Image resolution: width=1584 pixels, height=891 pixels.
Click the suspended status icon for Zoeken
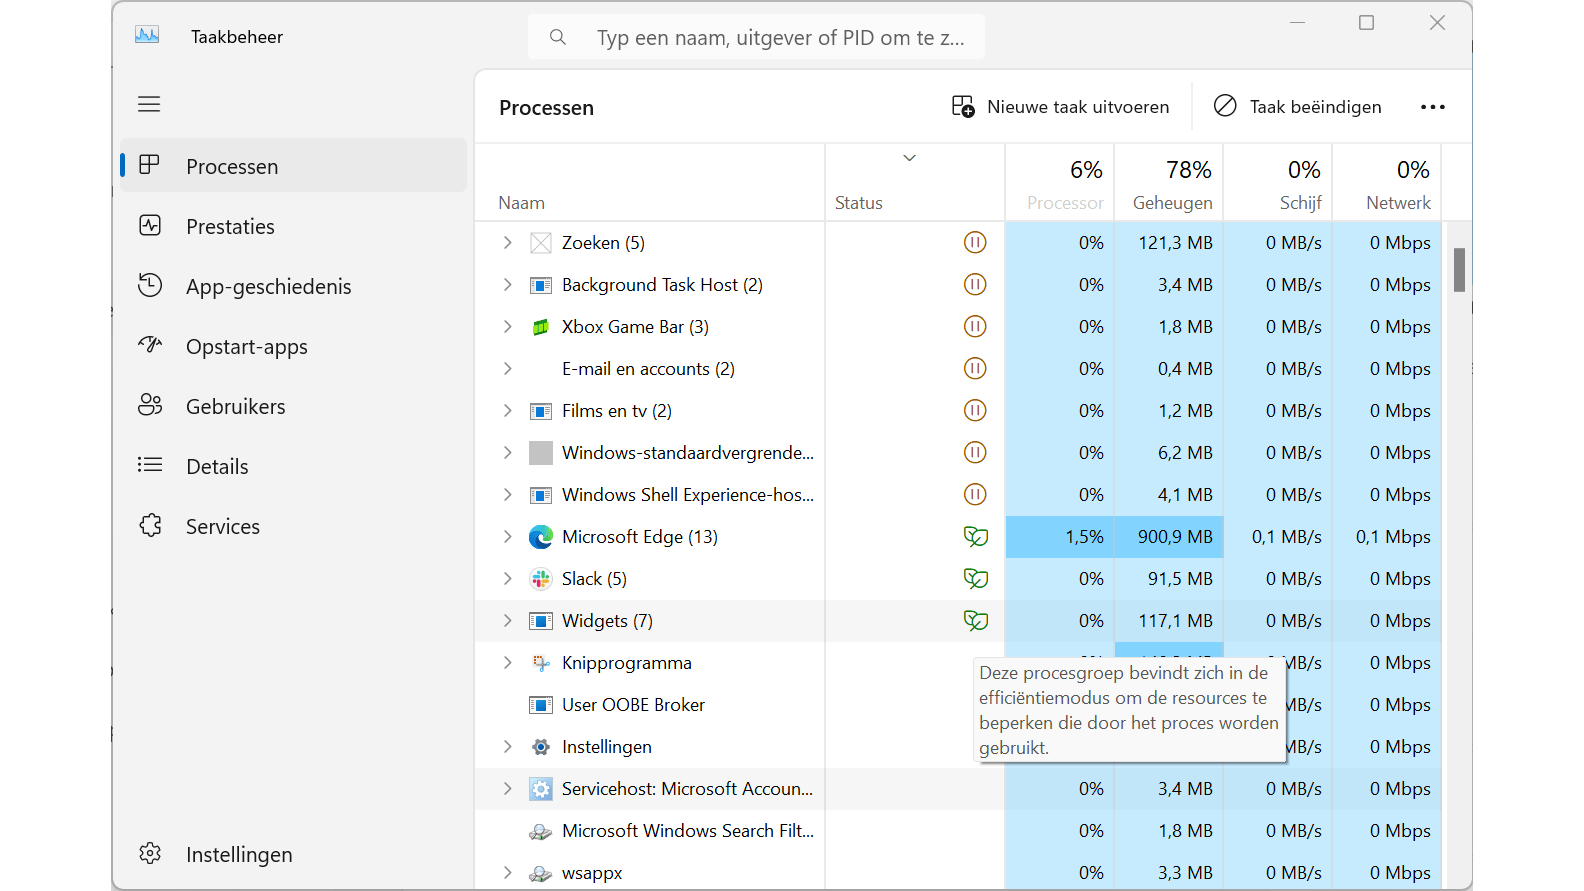974,243
